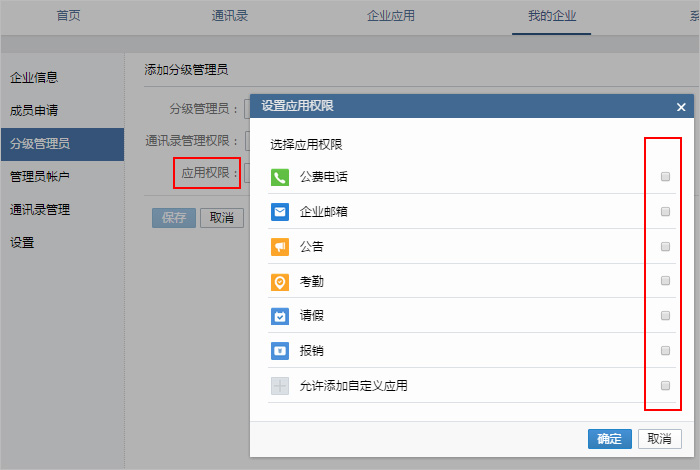Click the grey plus icon for 允许添加自定义应用

click(x=280, y=386)
